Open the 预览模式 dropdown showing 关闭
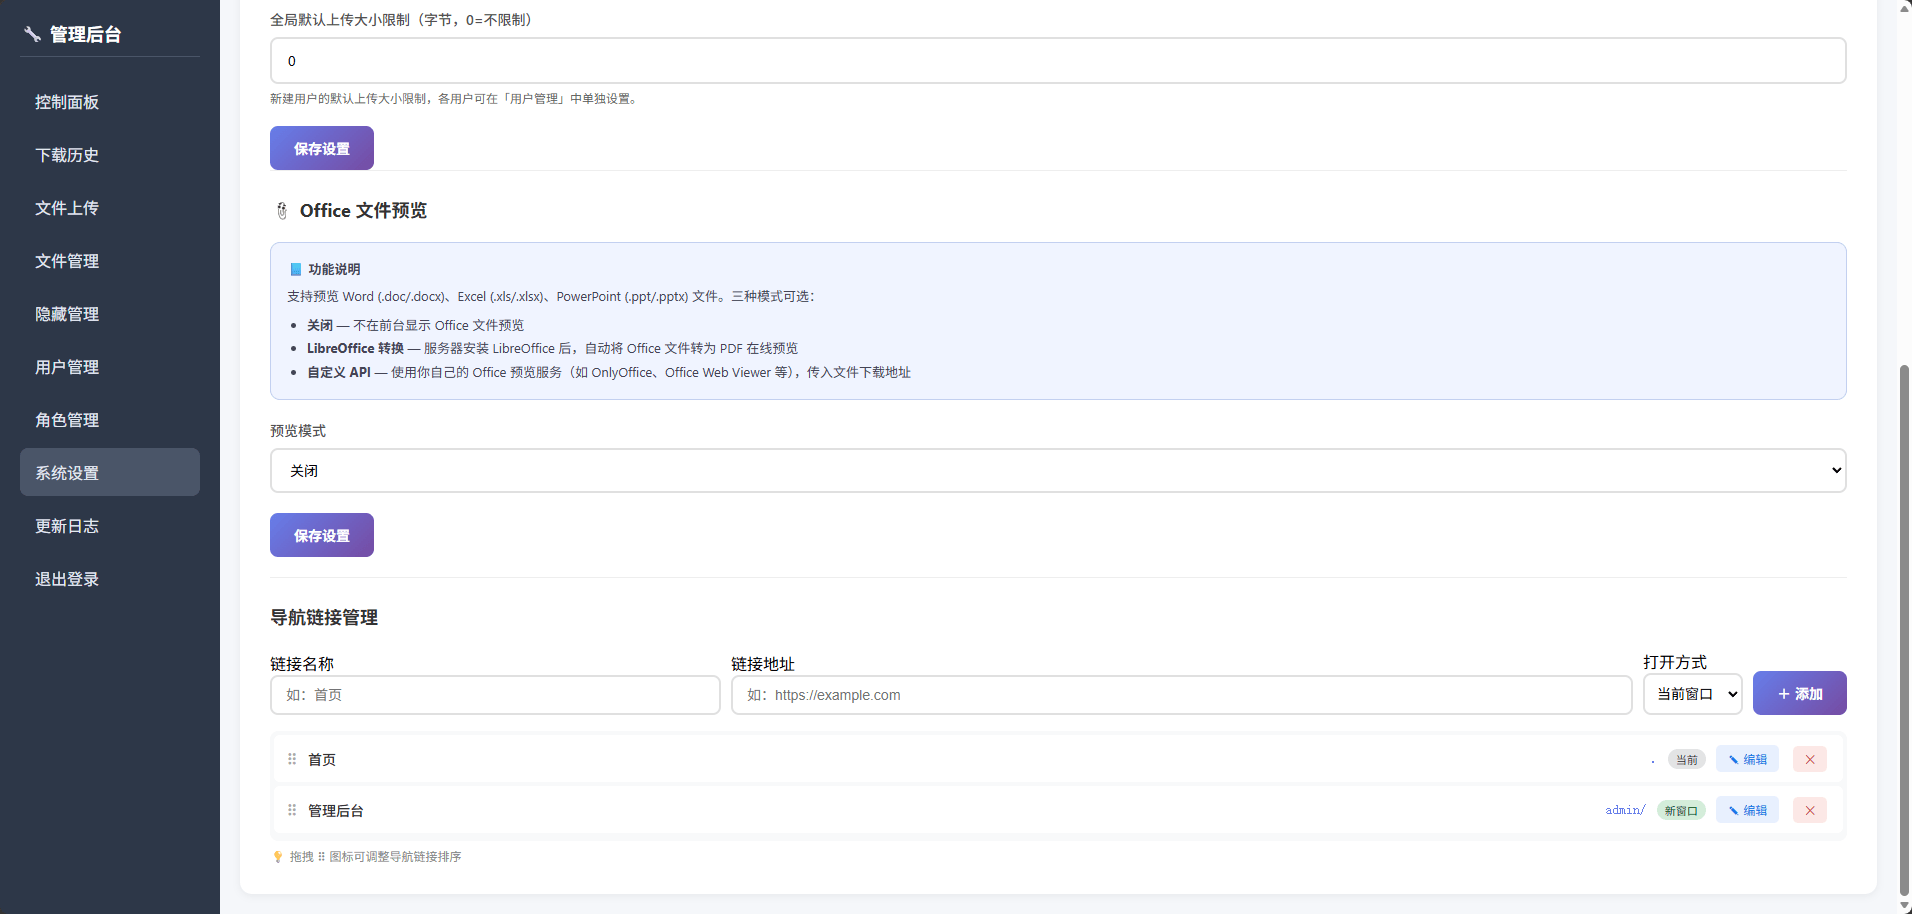The image size is (1912, 914). click(x=1058, y=470)
